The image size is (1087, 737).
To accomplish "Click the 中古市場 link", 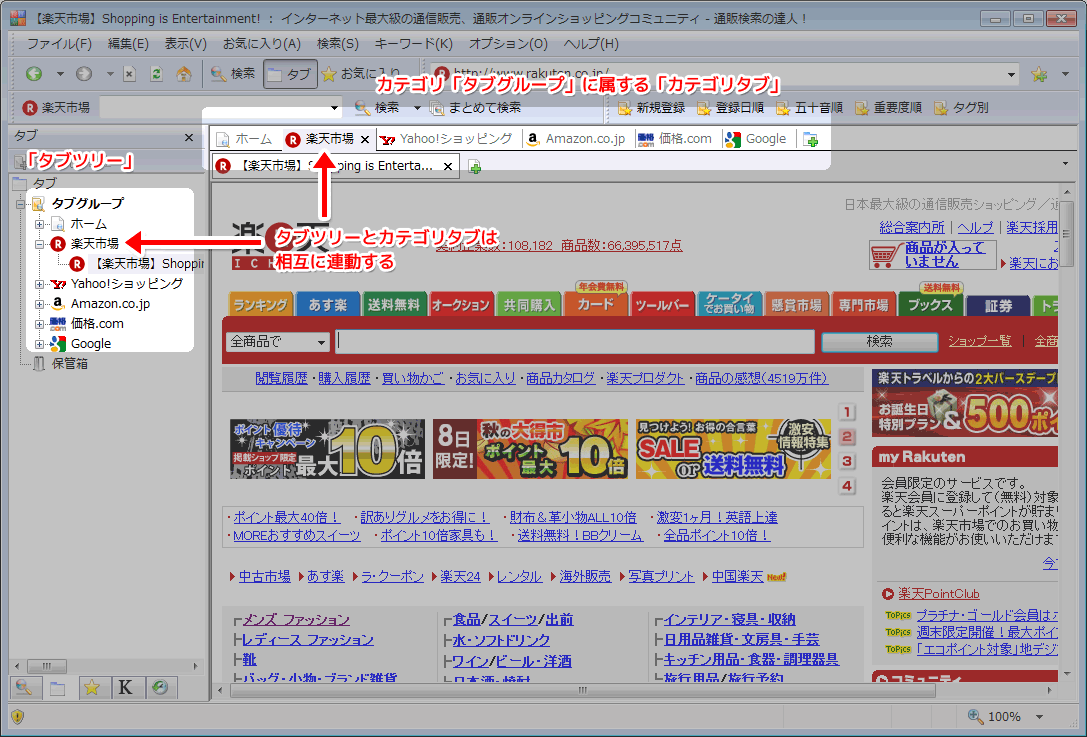I will [x=264, y=577].
